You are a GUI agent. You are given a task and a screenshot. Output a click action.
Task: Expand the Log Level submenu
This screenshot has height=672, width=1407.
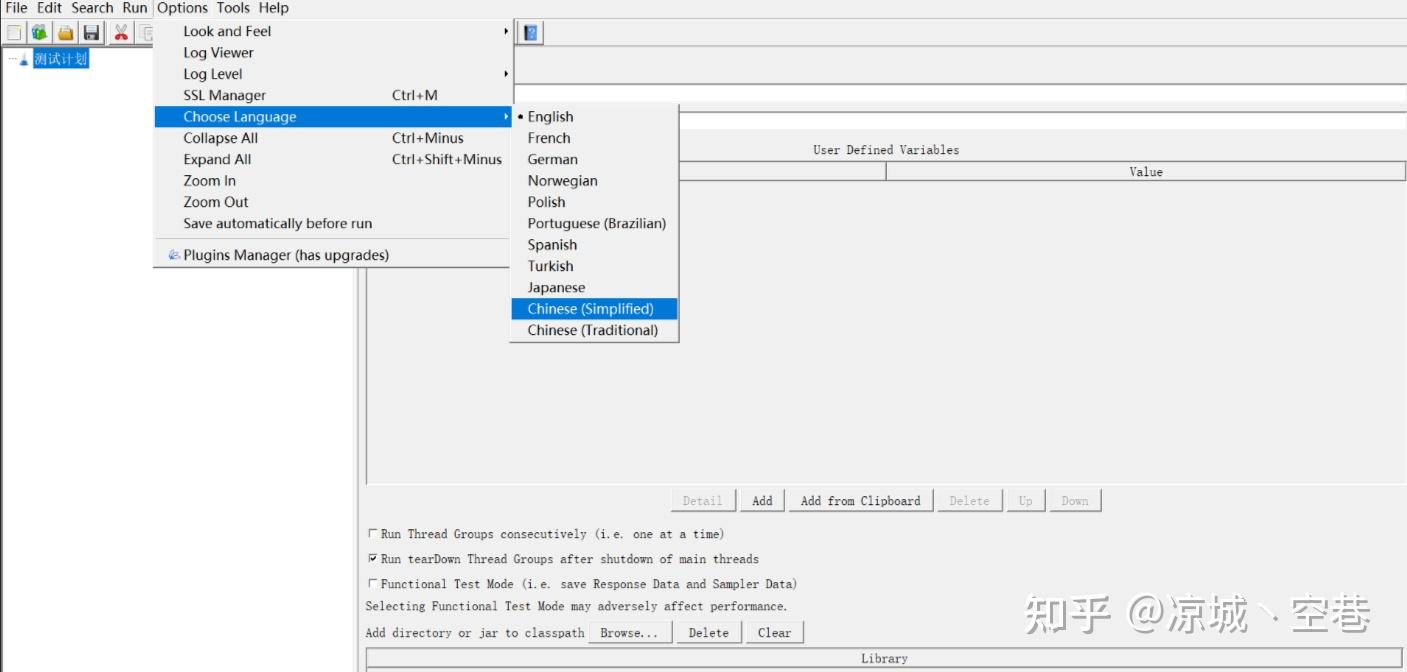(x=332, y=74)
